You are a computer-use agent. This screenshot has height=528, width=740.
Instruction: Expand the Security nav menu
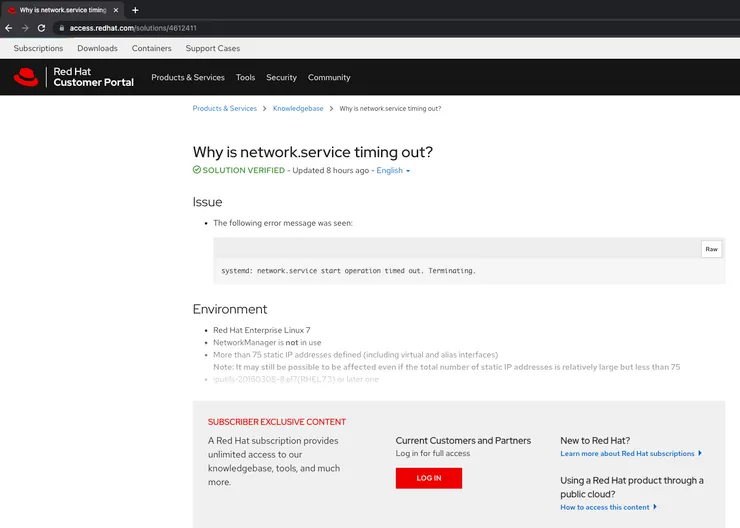281,77
